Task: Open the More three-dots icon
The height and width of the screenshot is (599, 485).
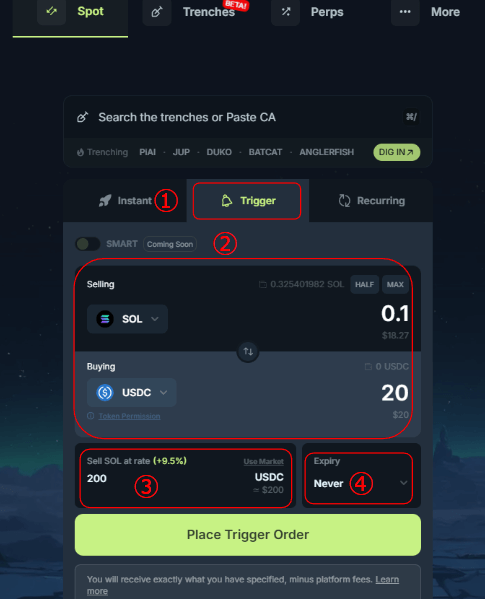Action: pyautogui.click(x=405, y=12)
